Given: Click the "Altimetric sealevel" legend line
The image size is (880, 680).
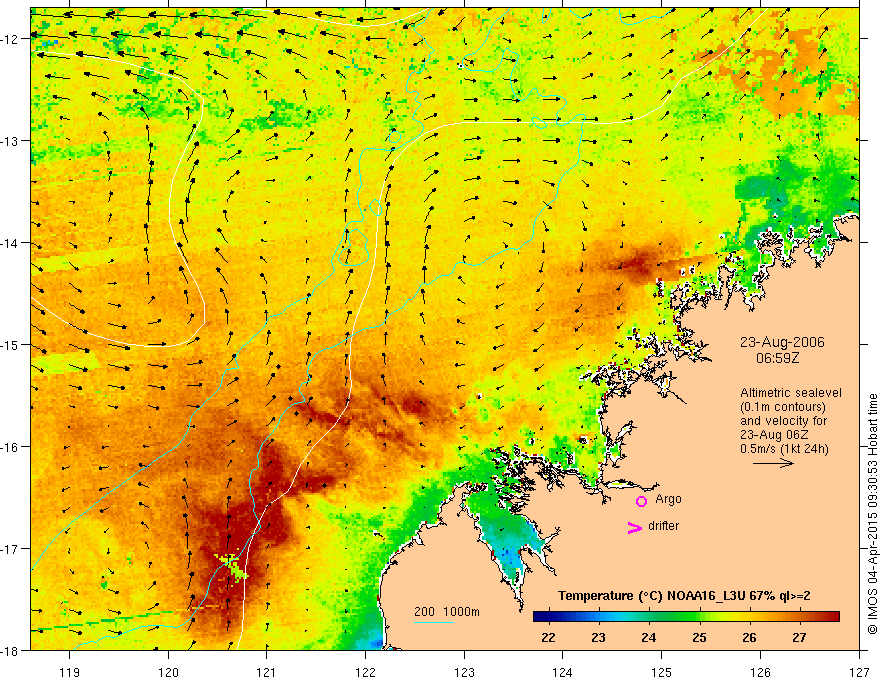Looking at the screenshot, I should click(791, 393).
